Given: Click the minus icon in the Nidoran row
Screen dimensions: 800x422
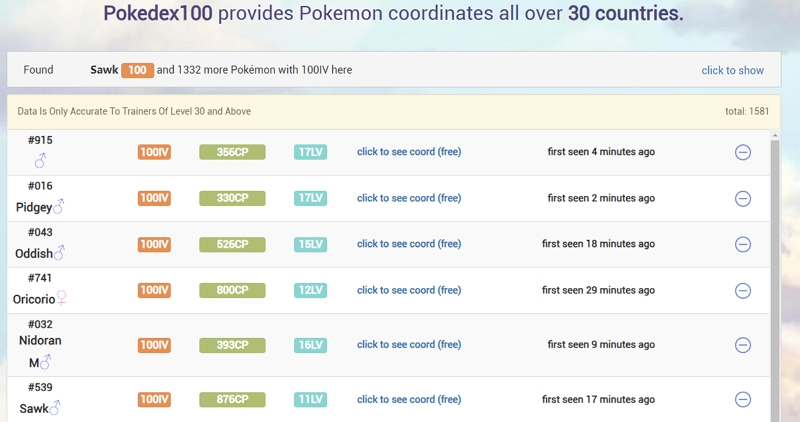Looking at the screenshot, I should point(743,345).
